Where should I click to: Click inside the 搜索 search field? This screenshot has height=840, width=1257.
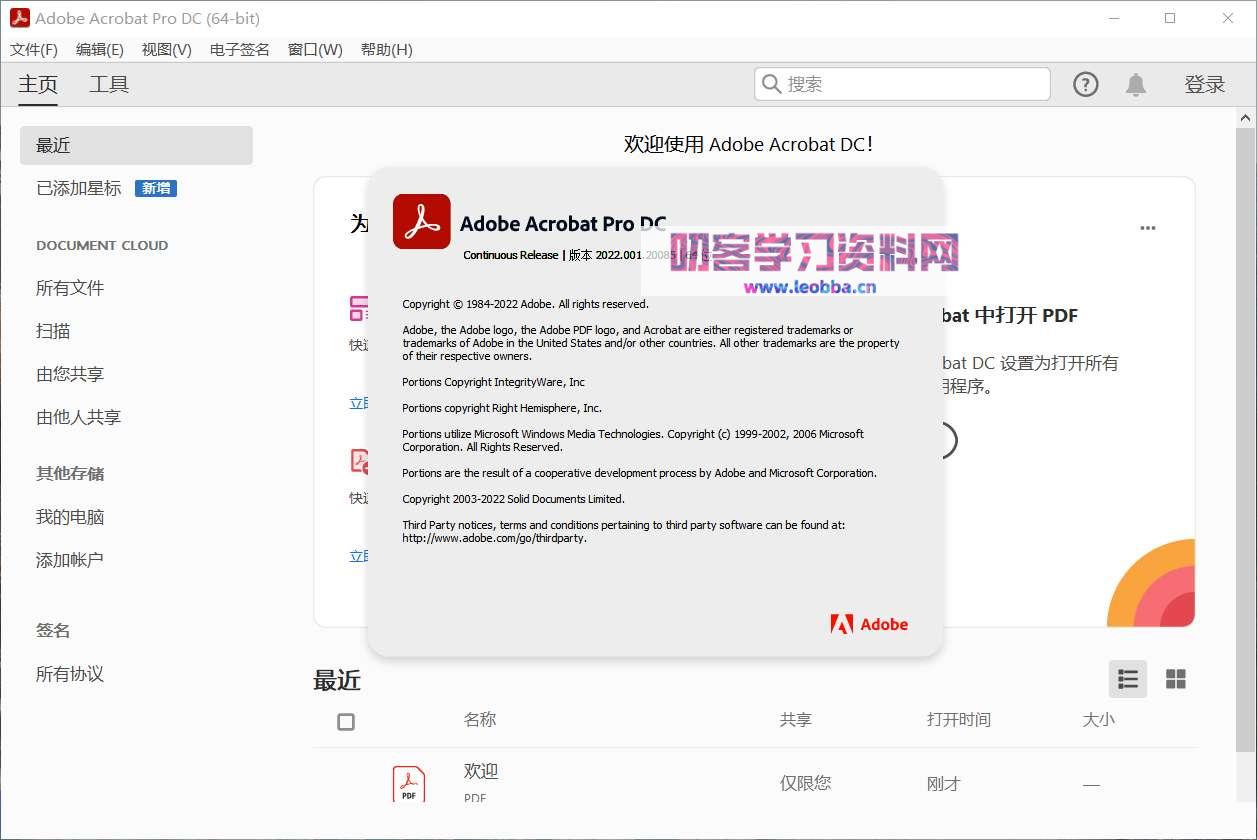pyautogui.click(x=900, y=84)
